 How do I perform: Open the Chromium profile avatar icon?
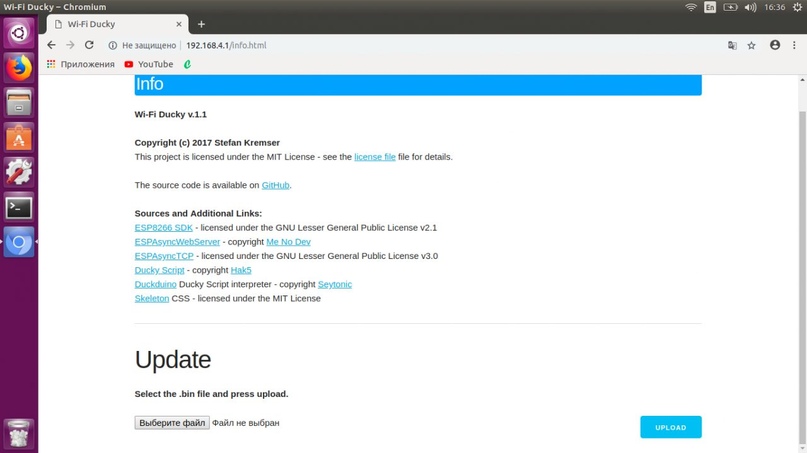click(x=775, y=45)
